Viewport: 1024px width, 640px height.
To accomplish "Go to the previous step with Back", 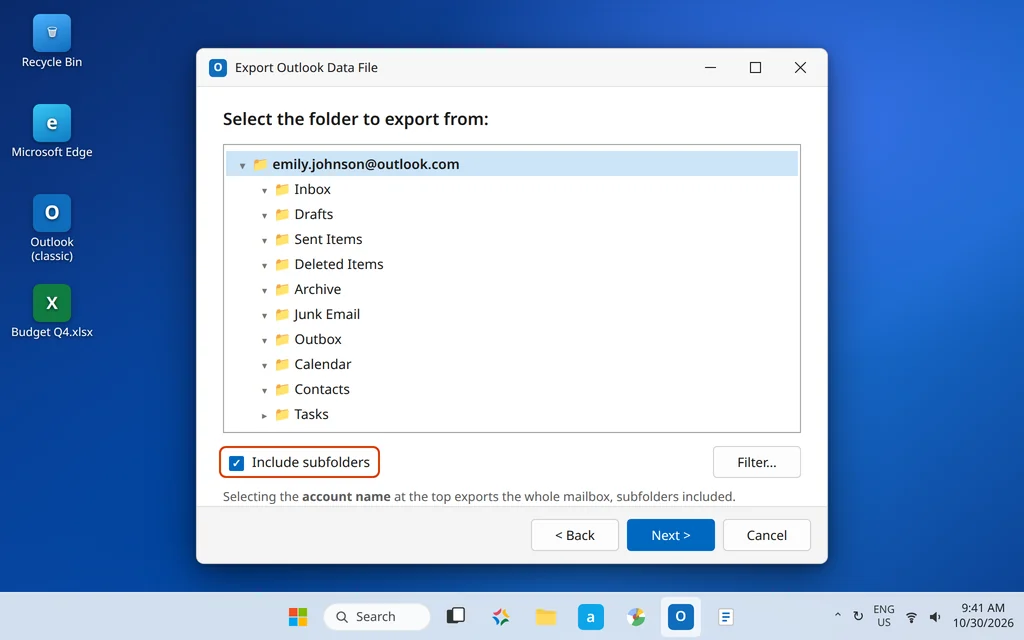I will (575, 535).
